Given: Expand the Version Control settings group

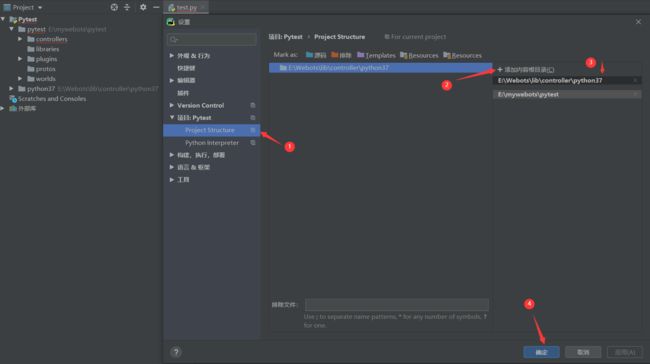Looking at the screenshot, I should coord(172,105).
